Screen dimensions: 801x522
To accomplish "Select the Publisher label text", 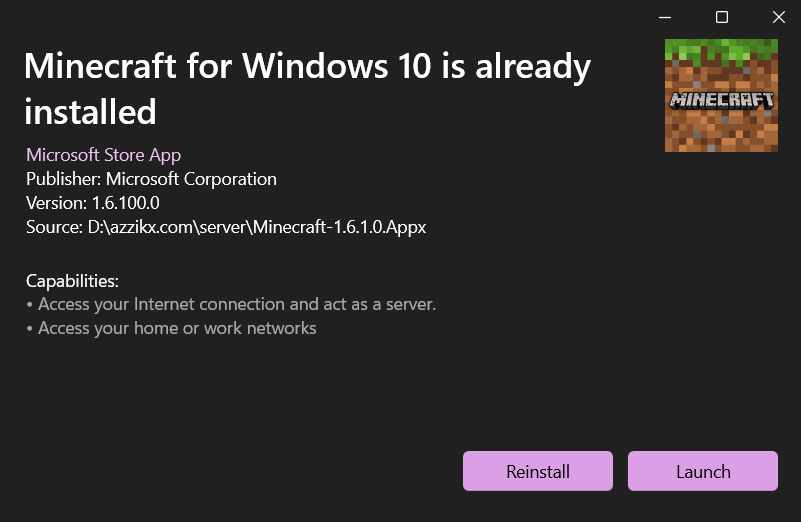I will coord(63,179).
